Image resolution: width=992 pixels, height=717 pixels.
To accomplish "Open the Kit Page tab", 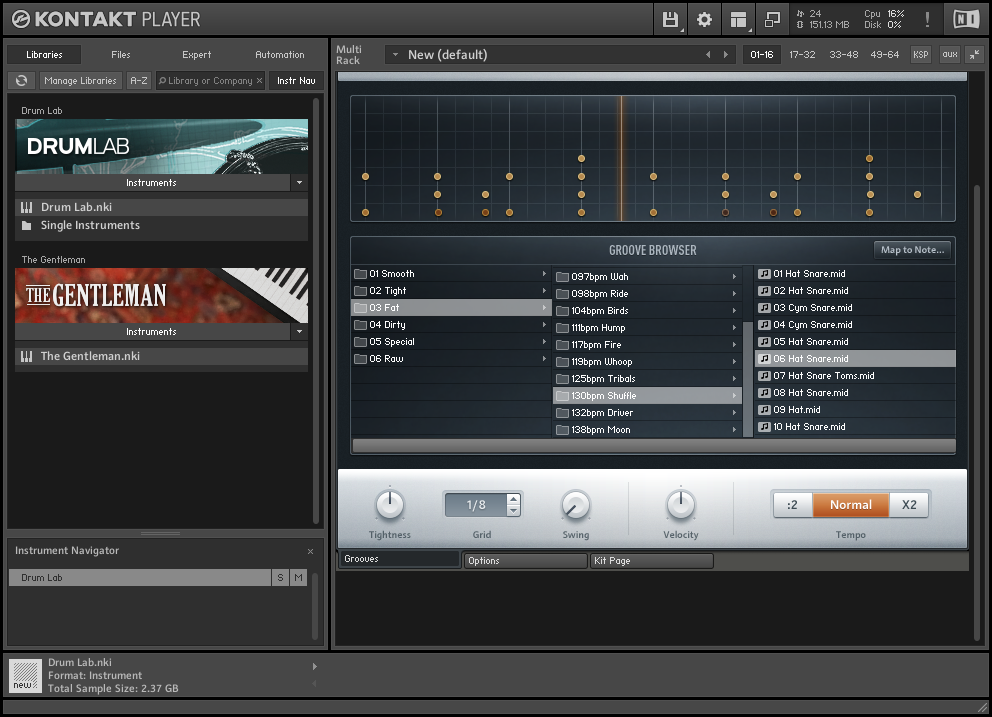I will coord(652,561).
